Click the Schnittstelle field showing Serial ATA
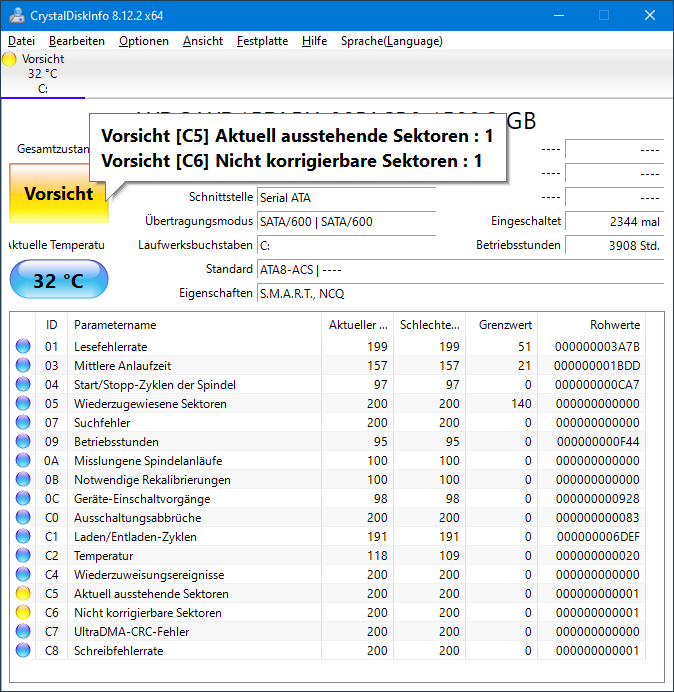The height and width of the screenshot is (692, 674). pyautogui.click(x=346, y=198)
